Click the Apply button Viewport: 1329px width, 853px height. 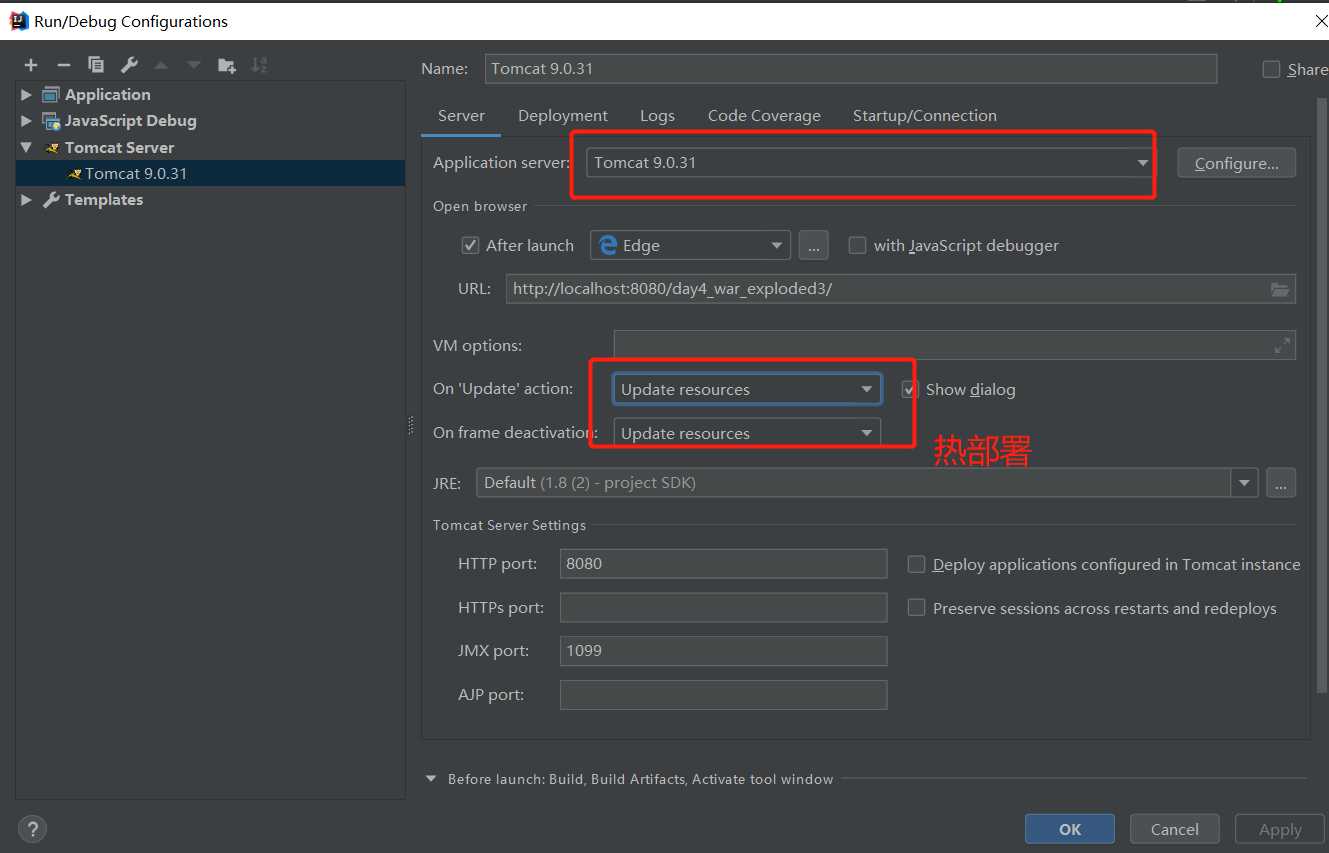click(x=1280, y=829)
